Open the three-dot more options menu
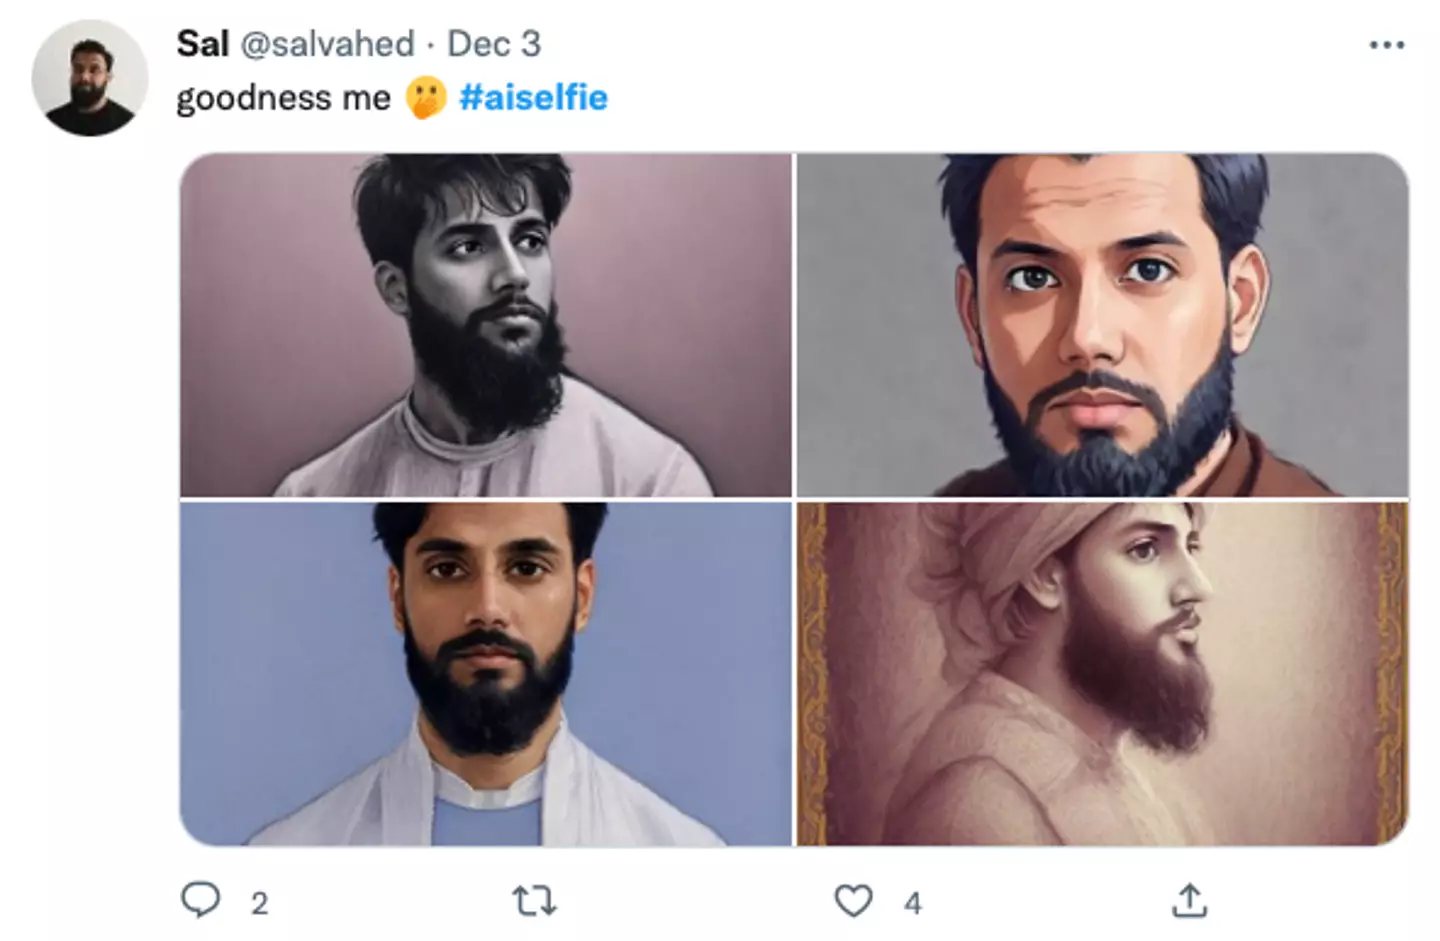 coord(1386,45)
